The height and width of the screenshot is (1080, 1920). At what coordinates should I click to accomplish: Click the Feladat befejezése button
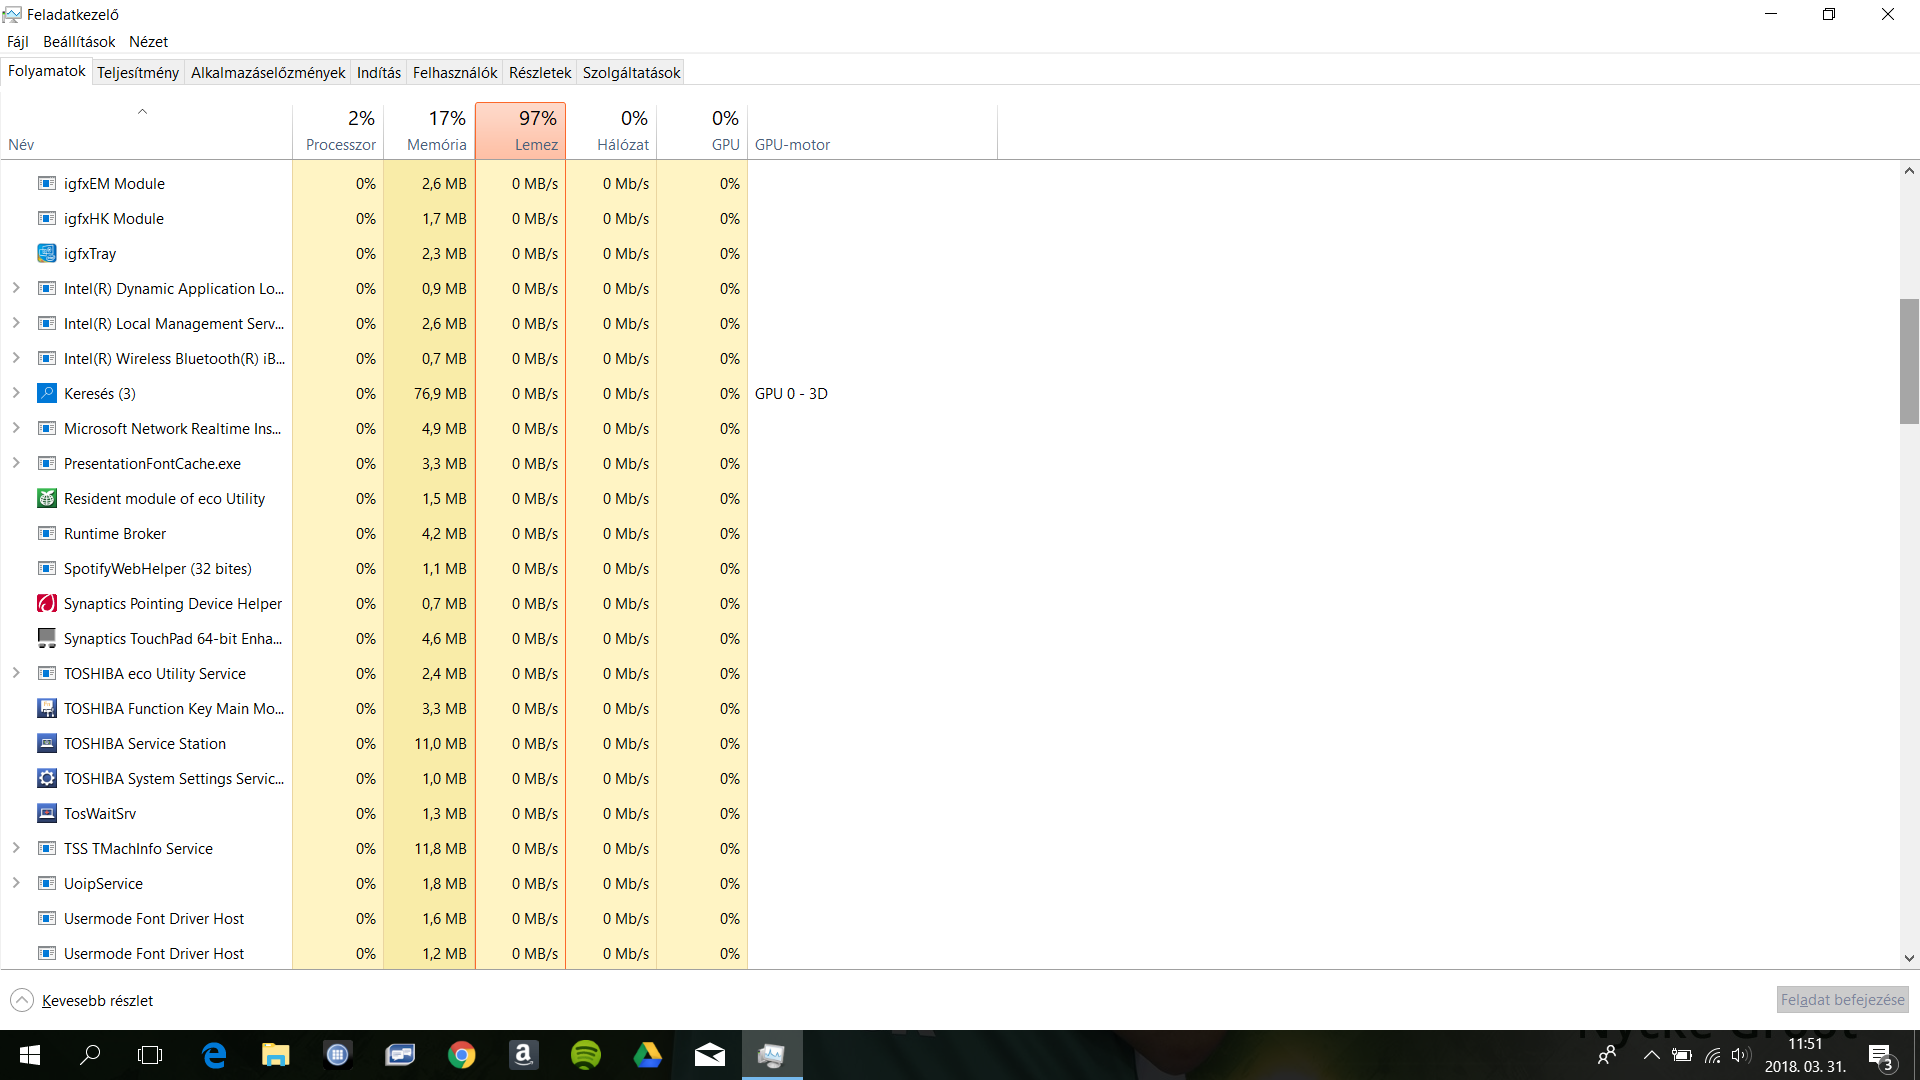point(1842,999)
